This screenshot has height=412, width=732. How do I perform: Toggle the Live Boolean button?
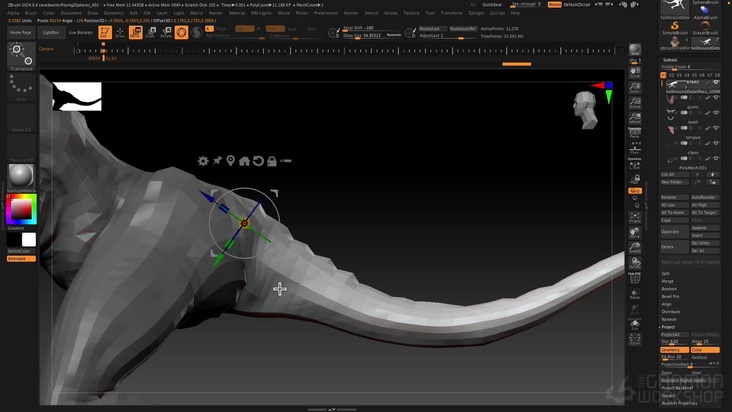[x=80, y=32]
